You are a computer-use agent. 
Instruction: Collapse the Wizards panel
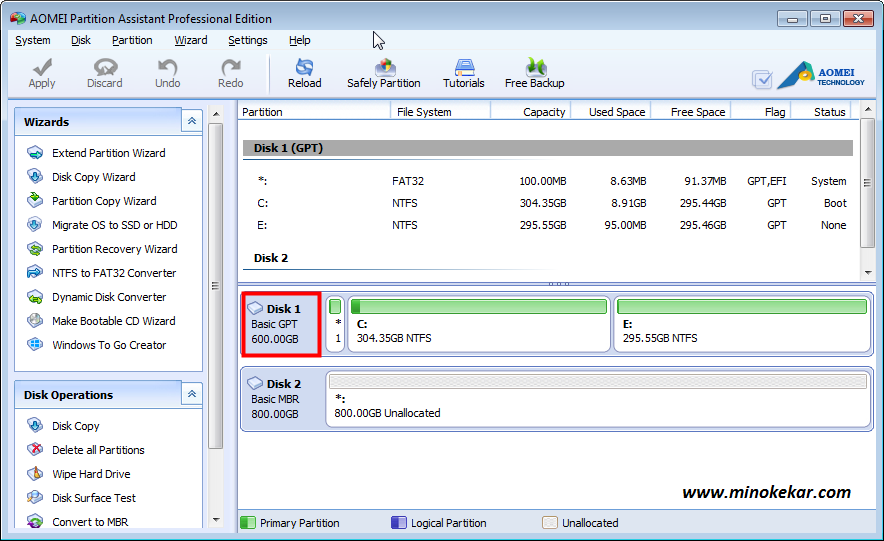pyautogui.click(x=192, y=121)
